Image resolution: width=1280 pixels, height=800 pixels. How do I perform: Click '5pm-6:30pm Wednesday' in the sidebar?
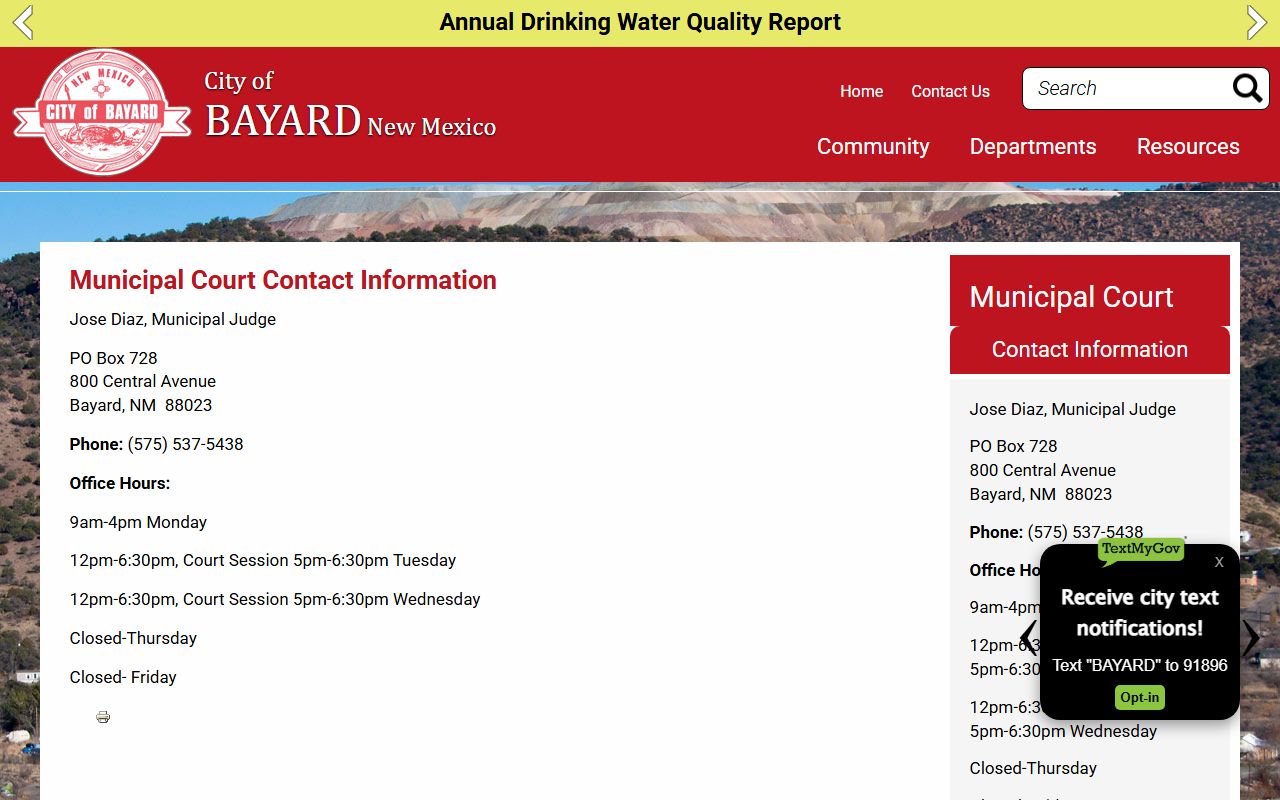(x=1063, y=731)
